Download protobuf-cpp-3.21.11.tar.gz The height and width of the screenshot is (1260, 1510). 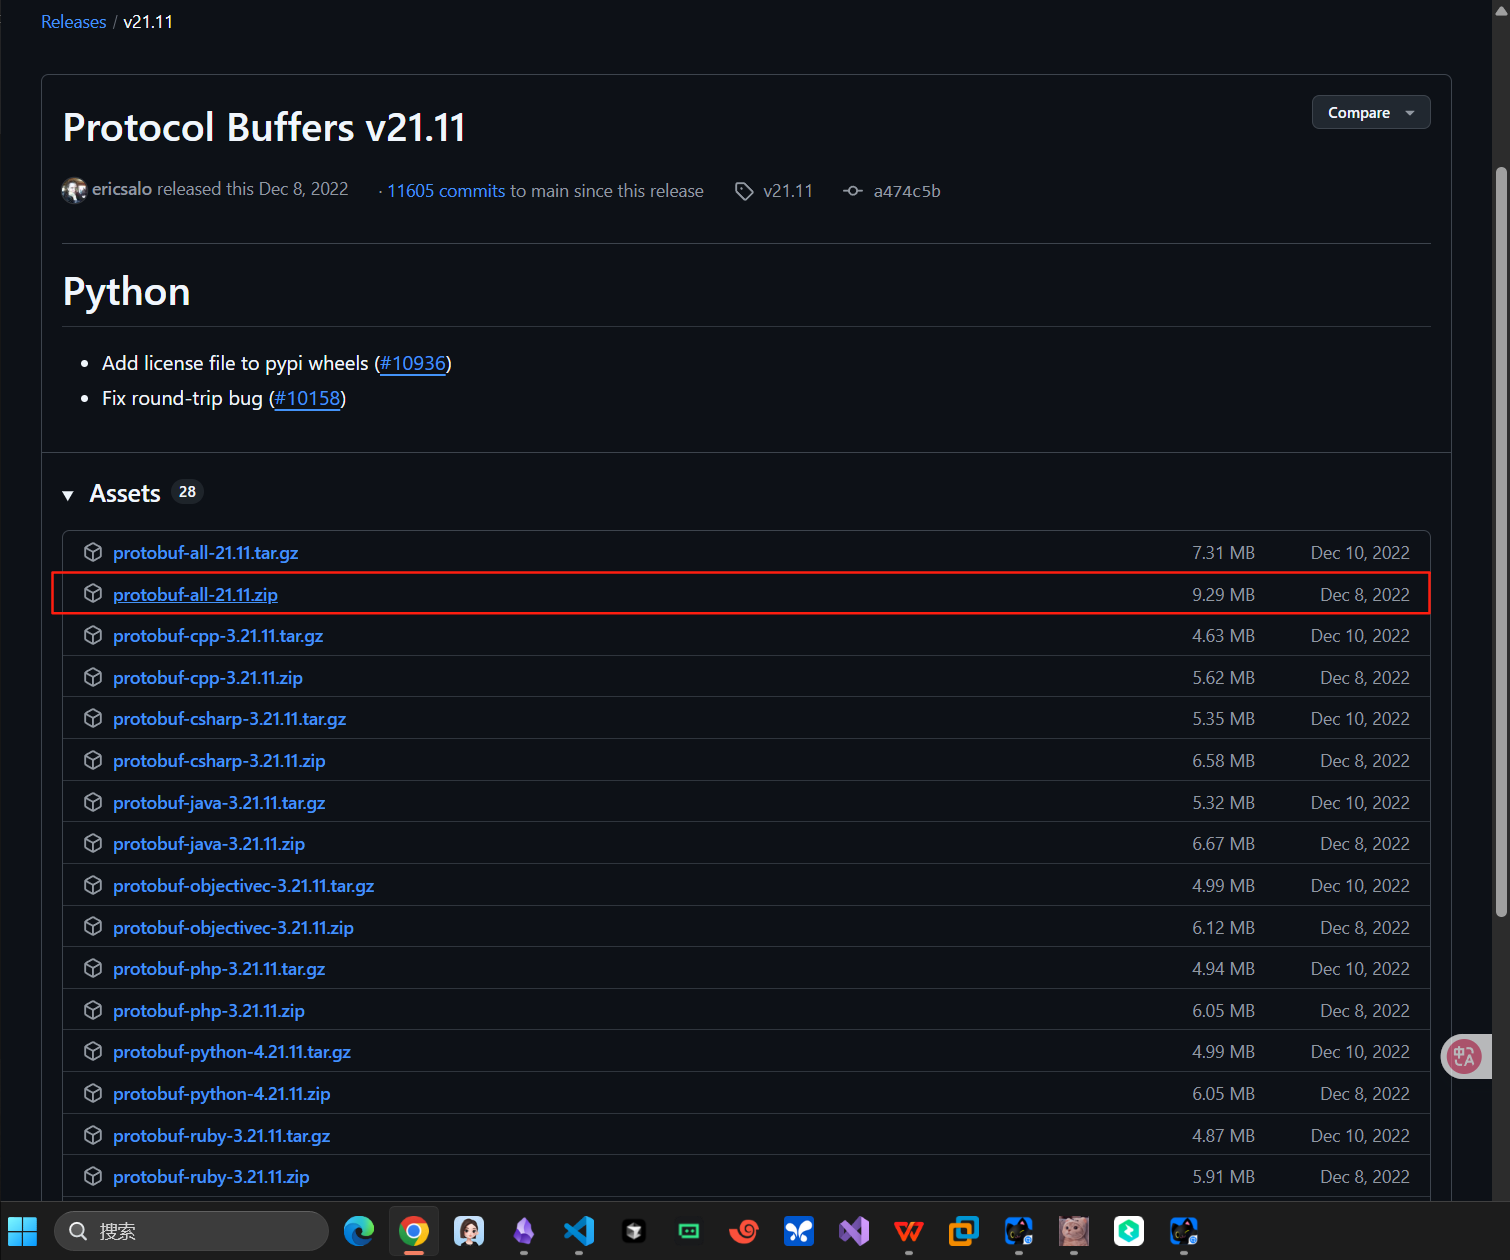[x=218, y=636]
